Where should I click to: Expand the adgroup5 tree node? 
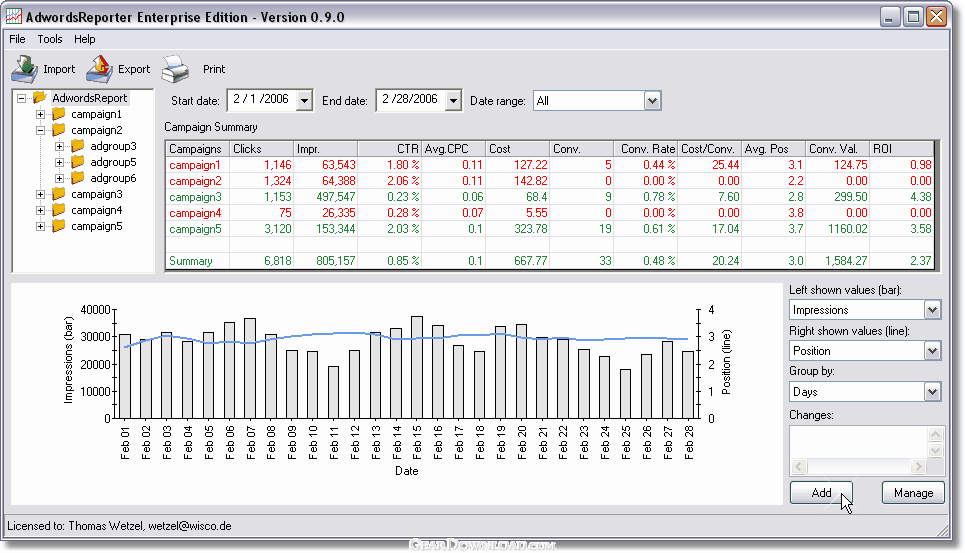[59, 162]
